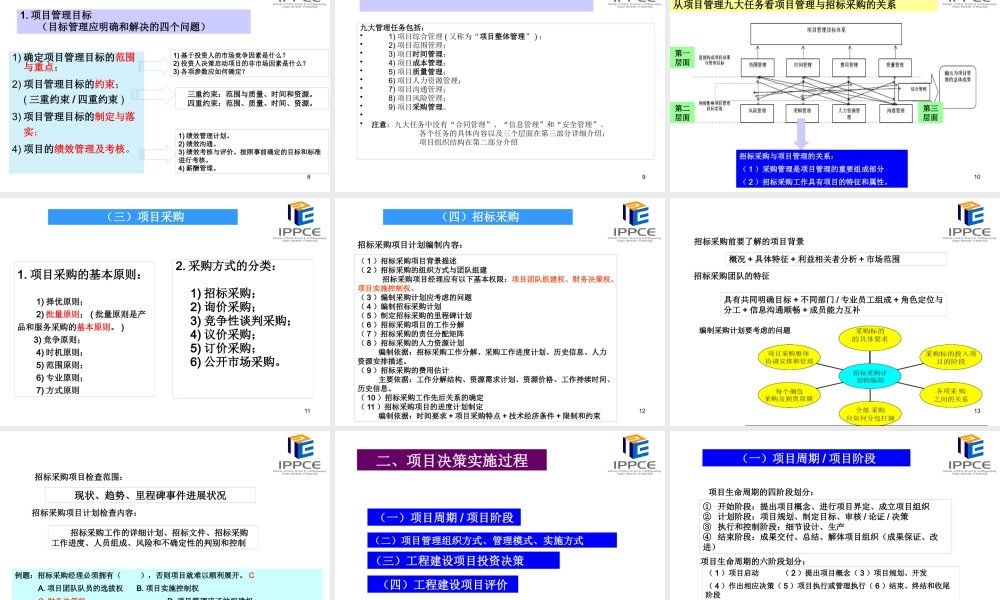
Task: Click IPPCE logo on 项目决策实施过程 slide
Action: pos(635,454)
